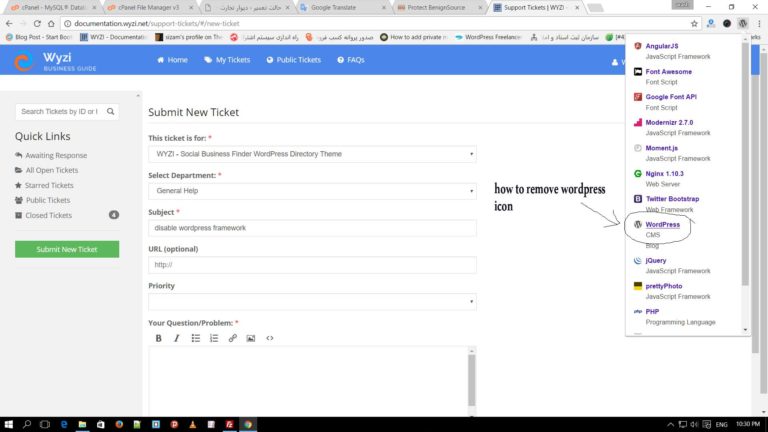Insert an image in the editor
Image resolution: width=768 pixels, height=432 pixels.
pos(251,338)
